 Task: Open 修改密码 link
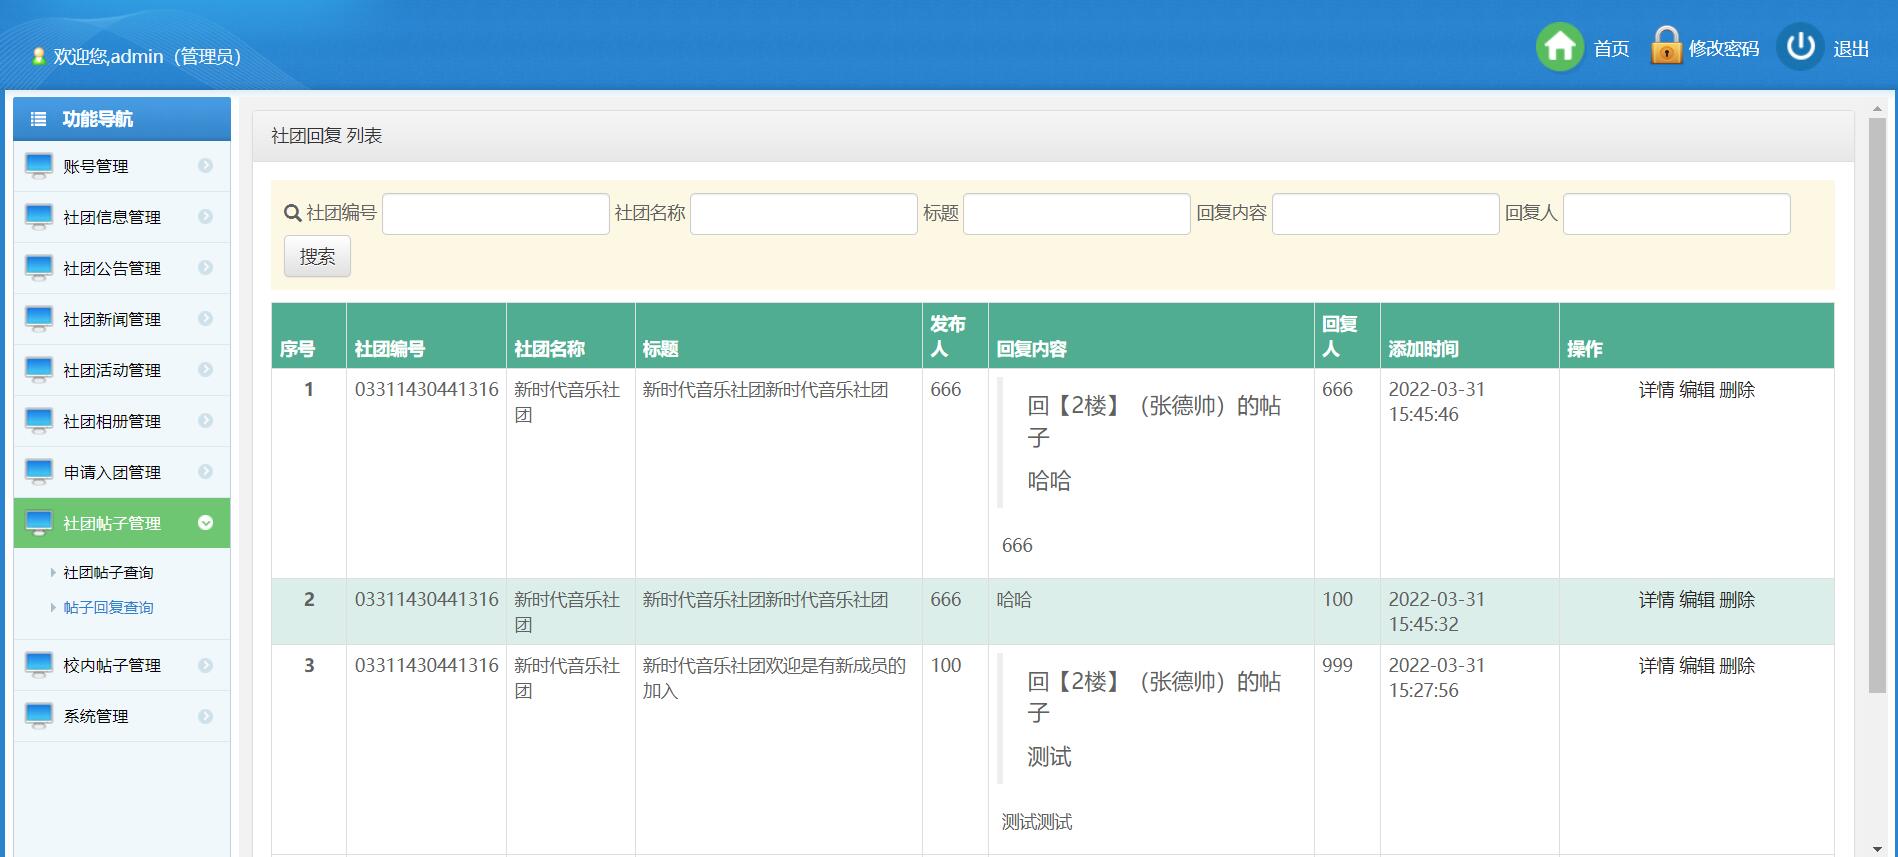(1724, 49)
